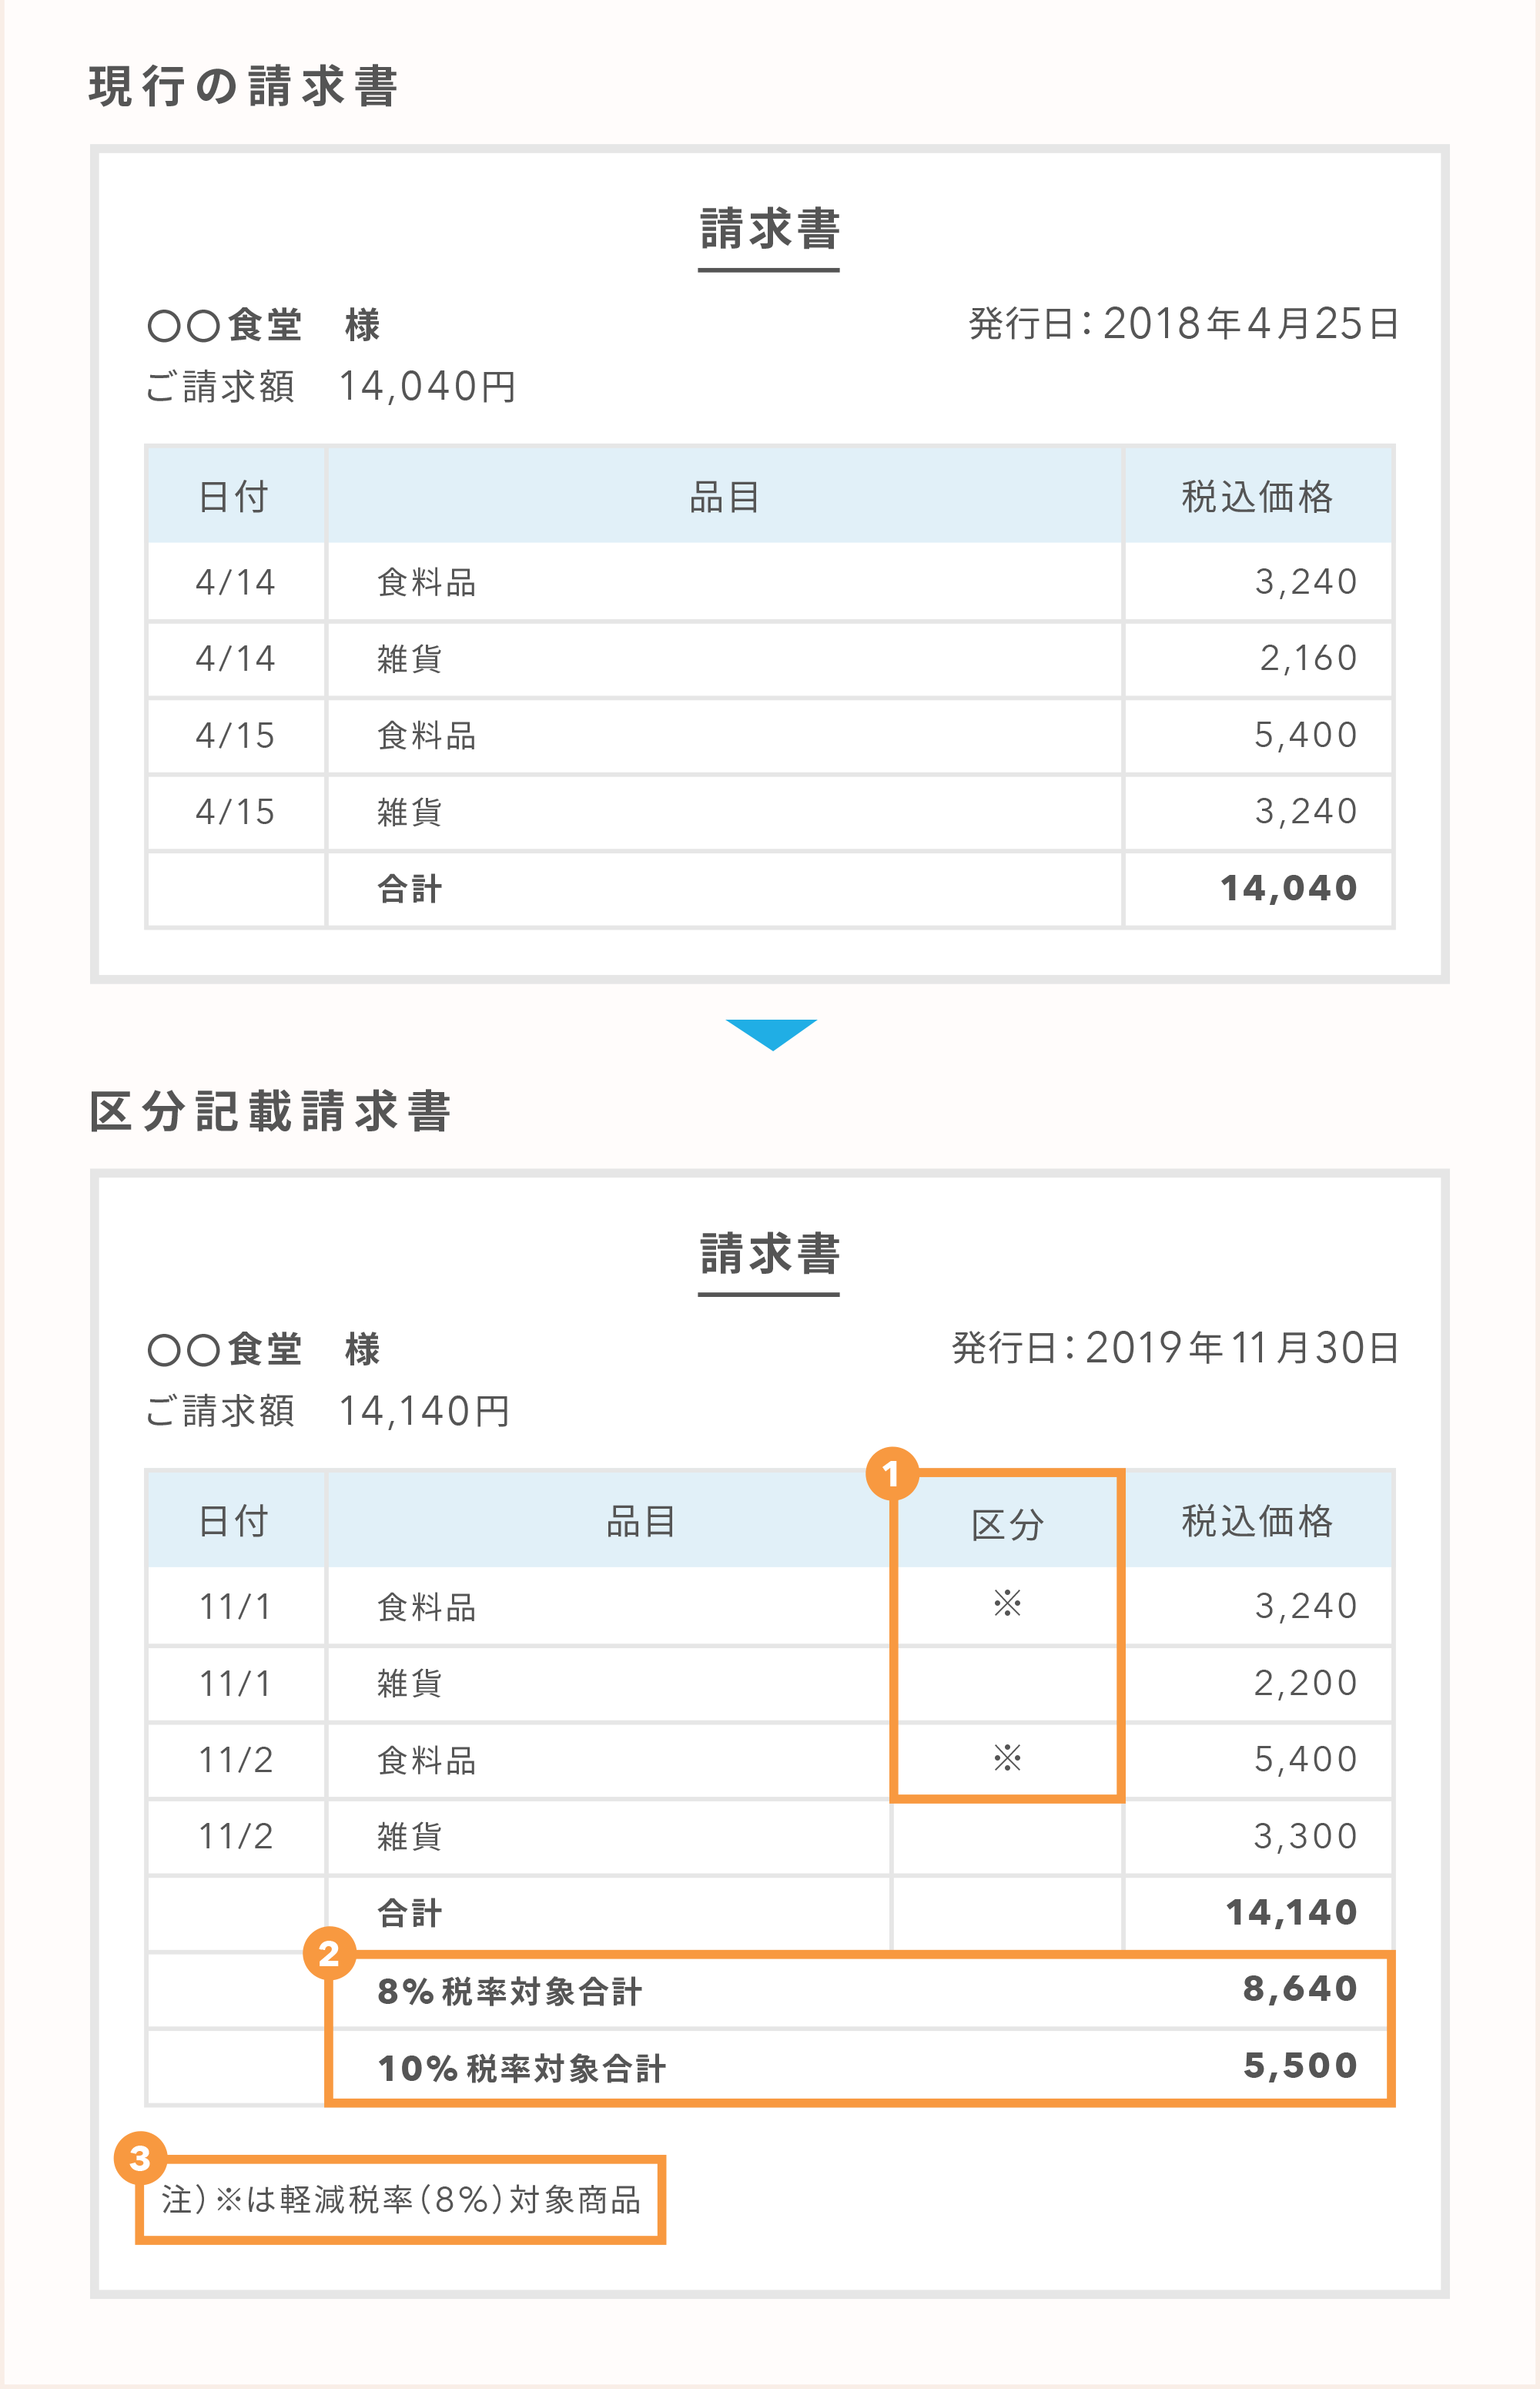
Task: Select the issue date "発行日:2018年4月25日"
Action: coord(1183,323)
